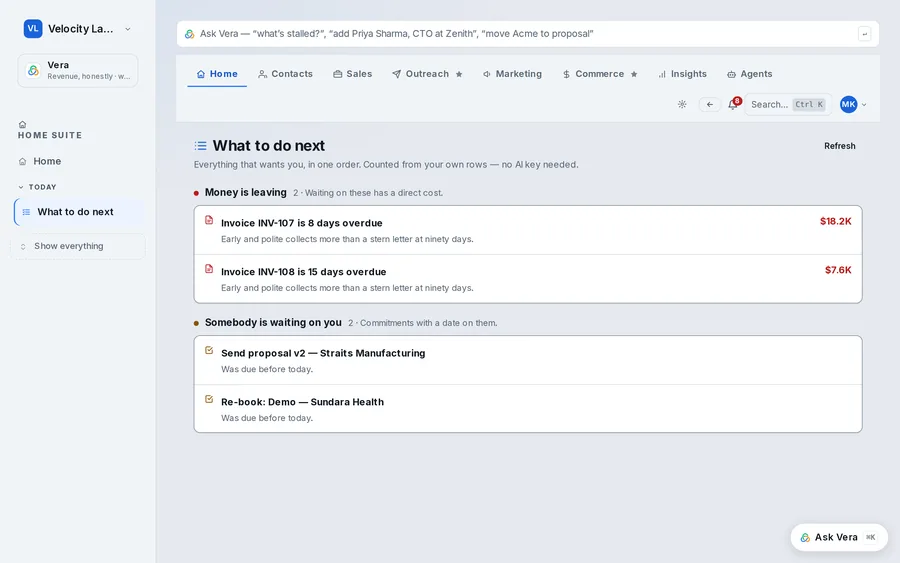Expand Show everything in the sidebar
The height and width of the screenshot is (563, 900).
click(77, 246)
